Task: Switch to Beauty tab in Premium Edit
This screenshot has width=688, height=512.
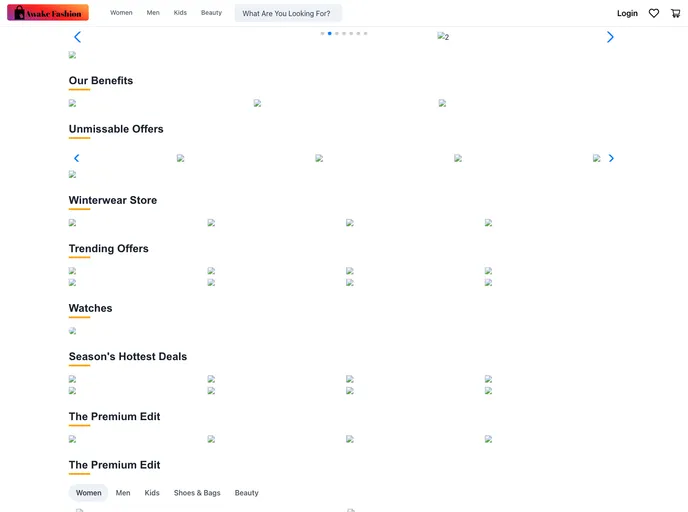Action: 246,493
